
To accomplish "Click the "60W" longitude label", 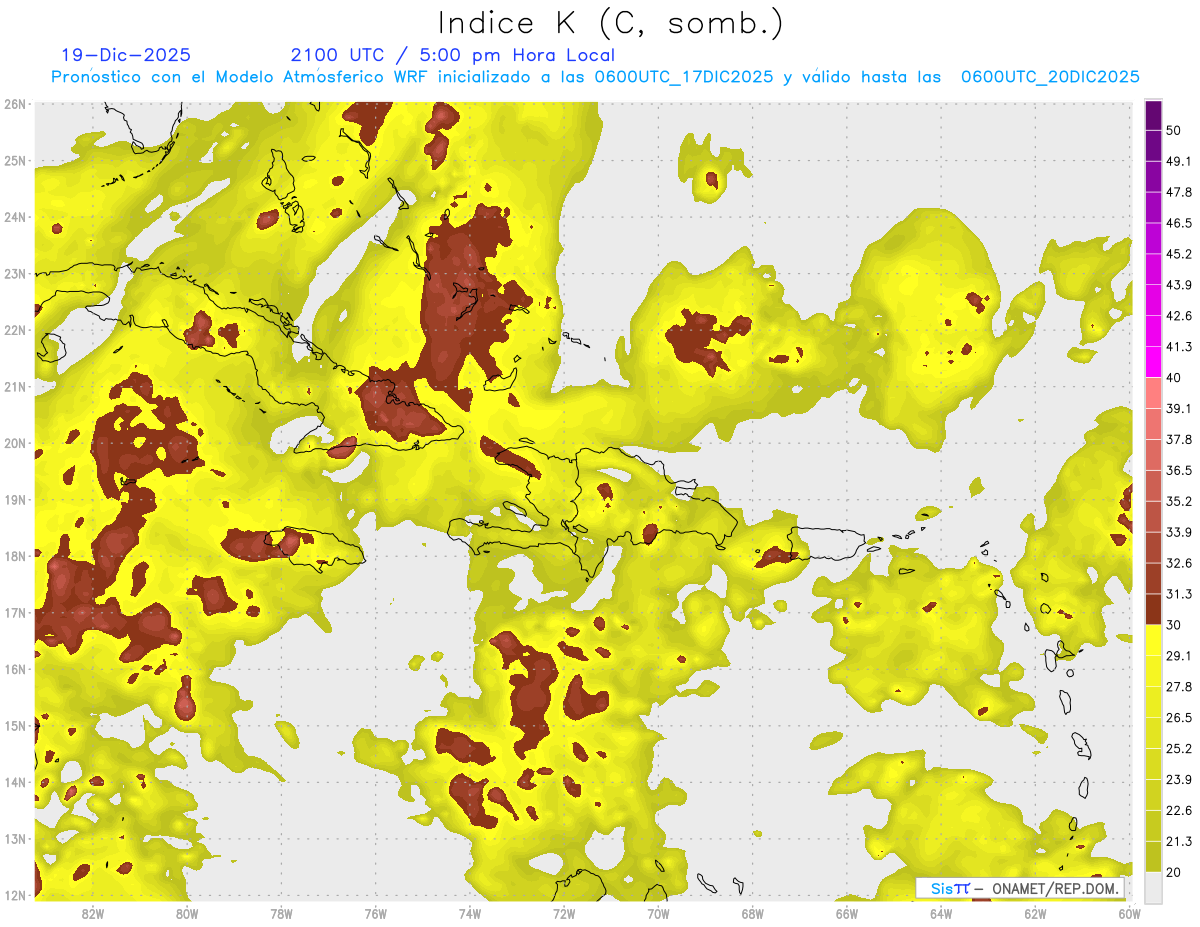I will [x=1129, y=913].
